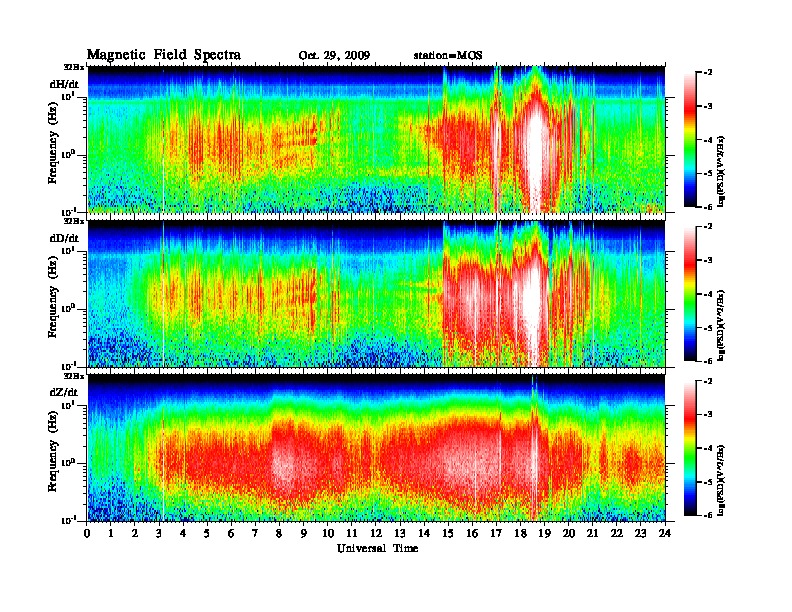This screenshot has width=792, height=612.
Task: Click the dH/dt panel color scale bar
Action: tap(689, 139)
